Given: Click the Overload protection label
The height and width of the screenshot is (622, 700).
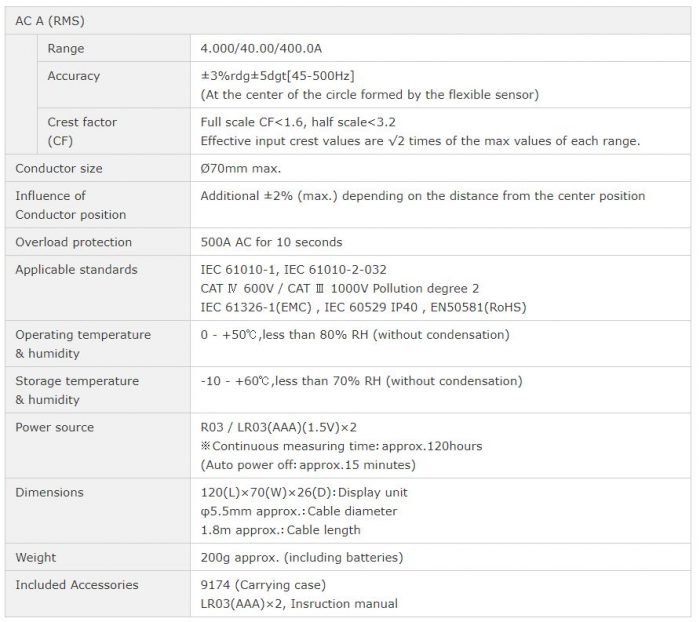Looking at the screenshot, I should pos(74,242).
